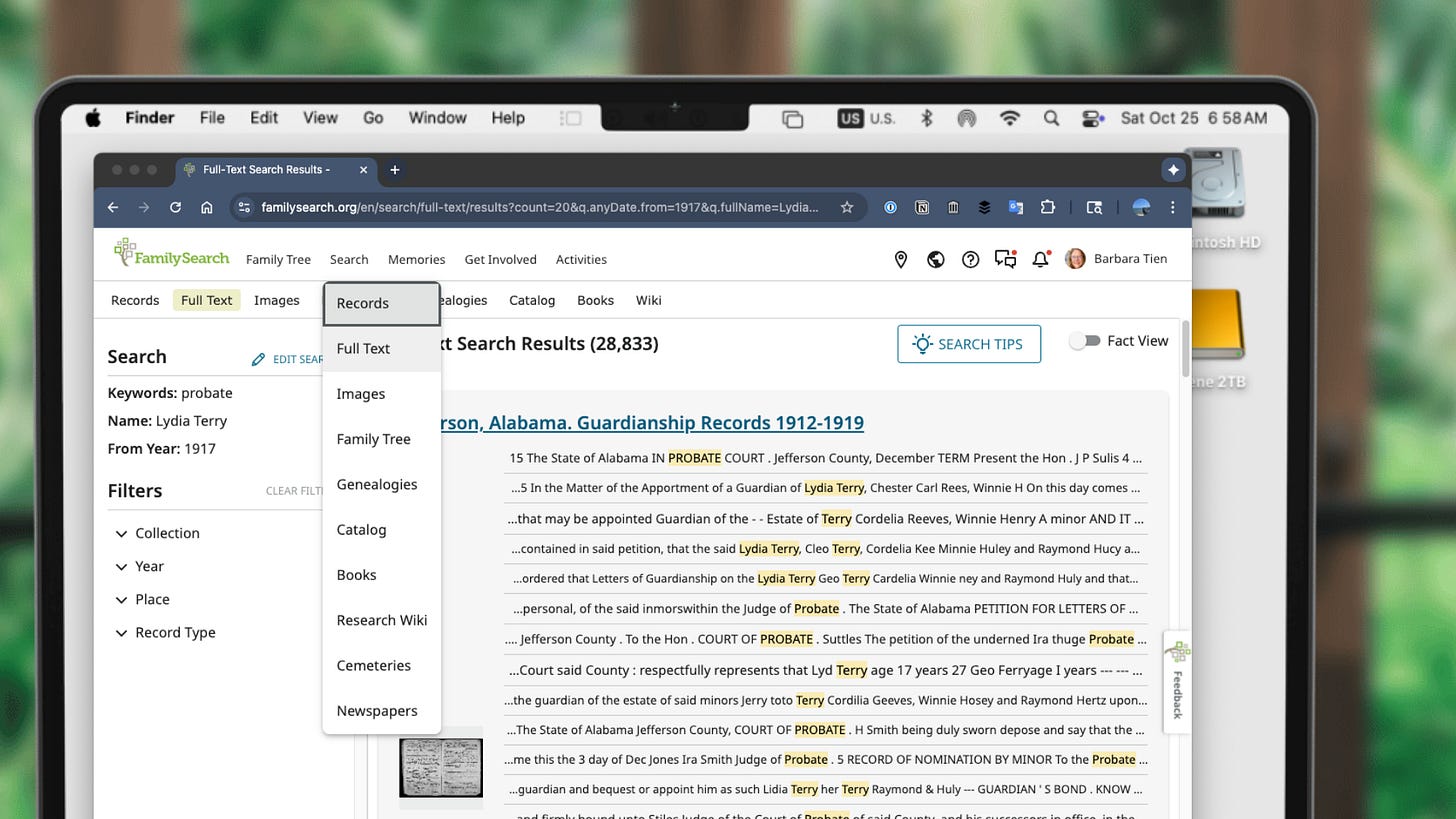This screenshot has width=1456, height=819.
Task: Click the Wi-Fi icon in menu bar
Action: pyautogui.click(x=1010, y=118)
